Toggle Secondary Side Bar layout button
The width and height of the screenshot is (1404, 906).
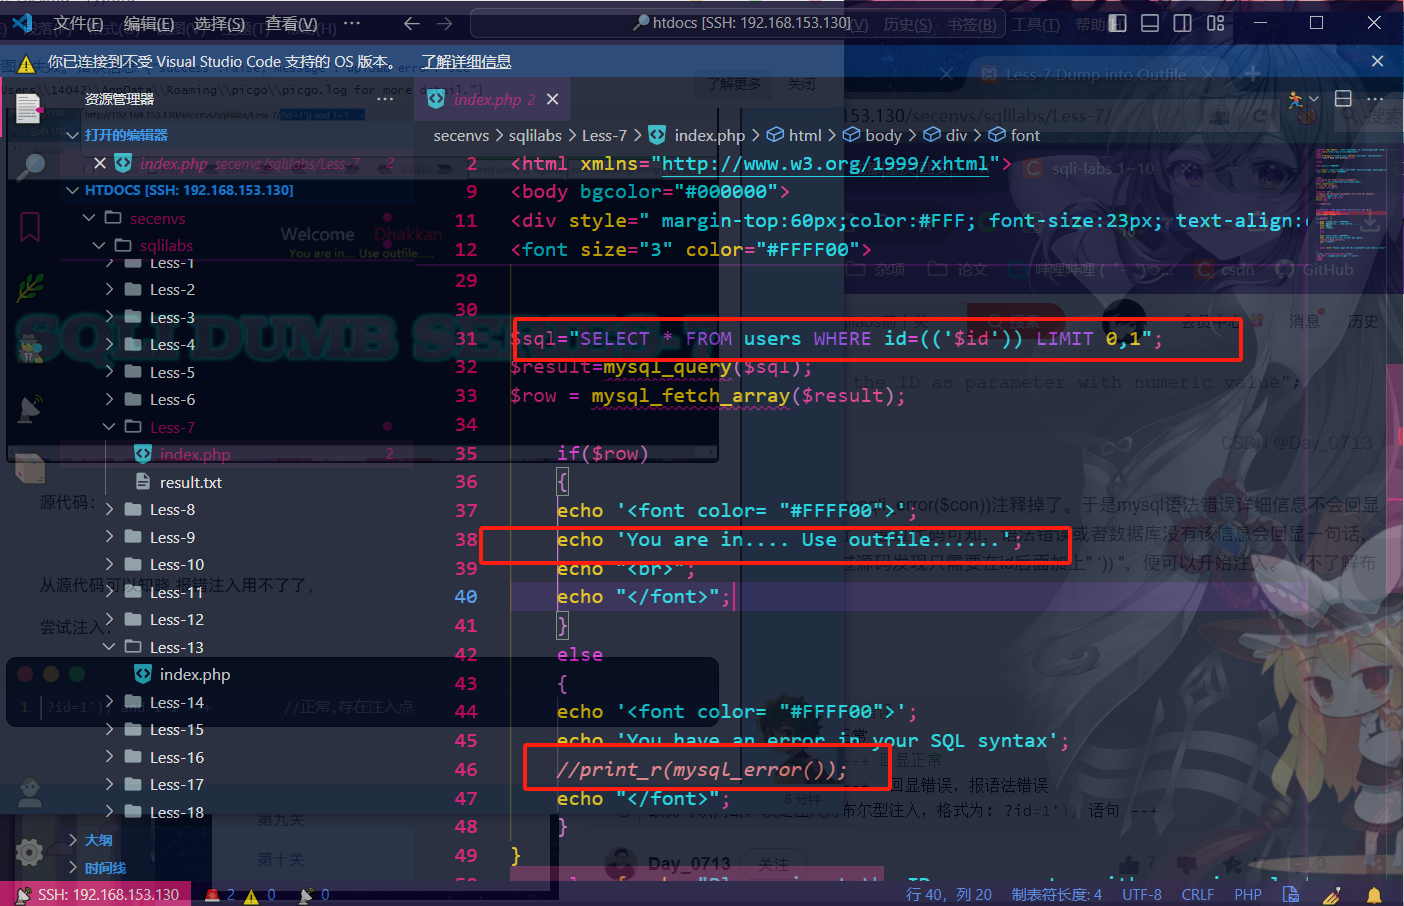(x=1182, y=23)
